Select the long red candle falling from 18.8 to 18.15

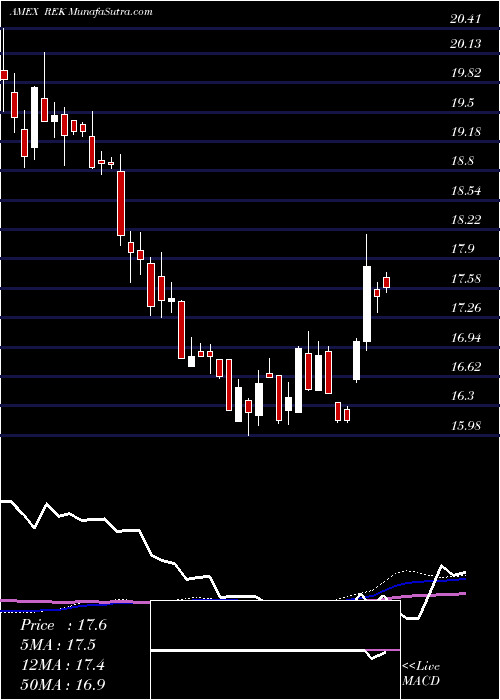point(121,203)
